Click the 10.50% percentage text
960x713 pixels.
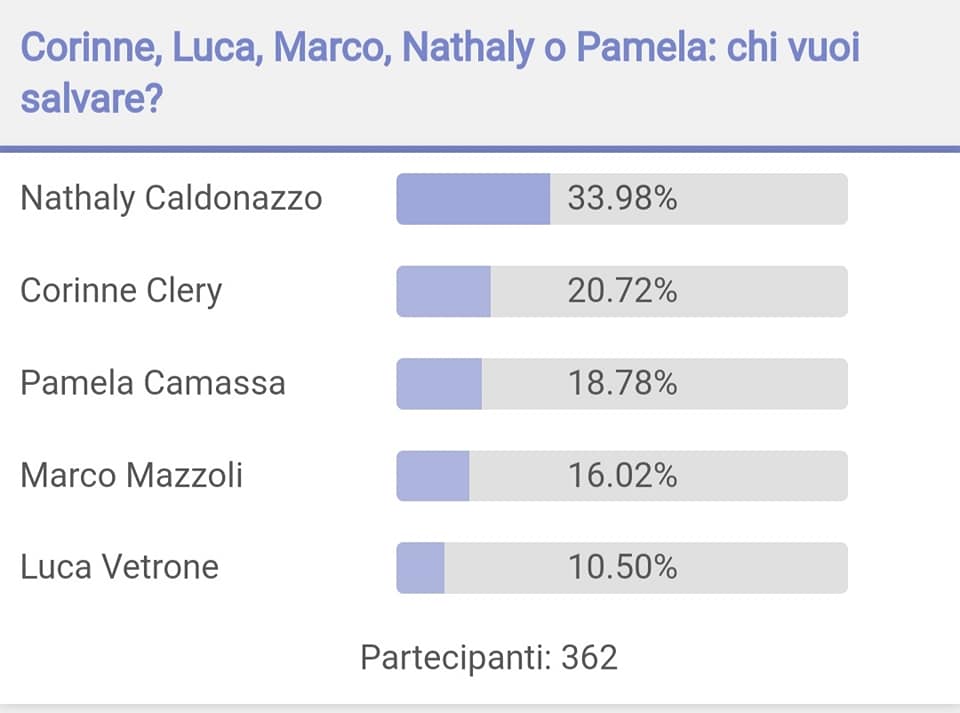(622, 567)
